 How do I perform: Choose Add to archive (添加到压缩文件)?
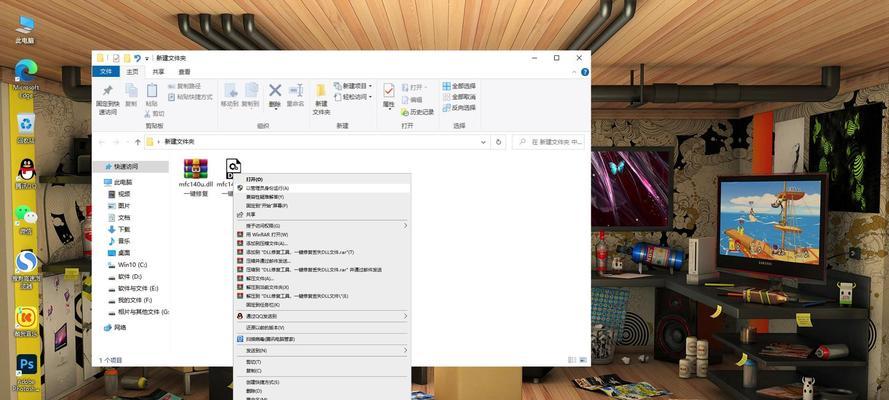321,243
